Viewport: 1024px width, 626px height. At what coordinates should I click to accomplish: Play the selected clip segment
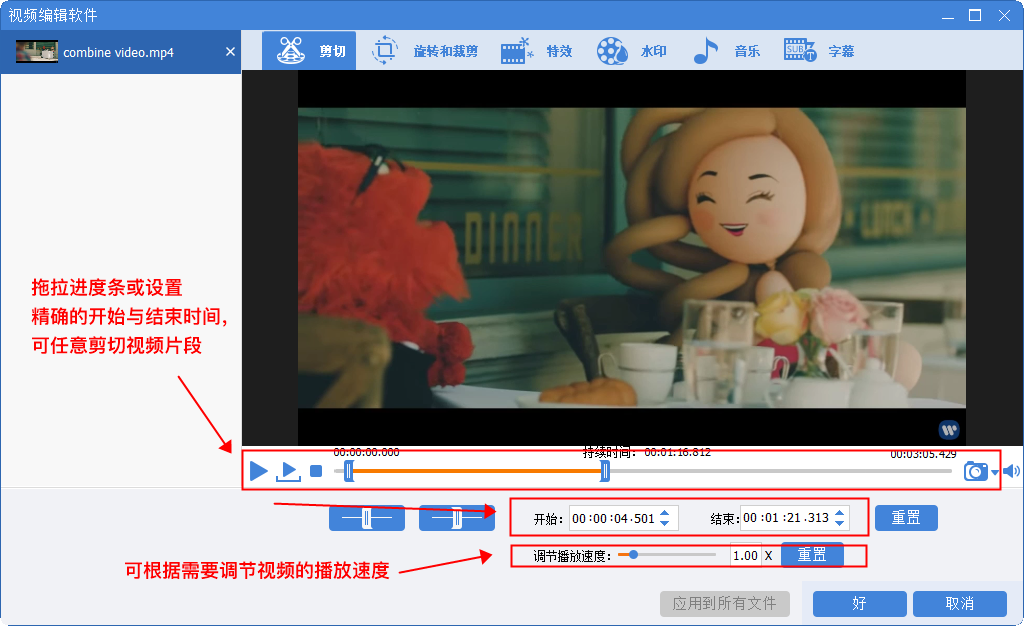tap(288, 471)
